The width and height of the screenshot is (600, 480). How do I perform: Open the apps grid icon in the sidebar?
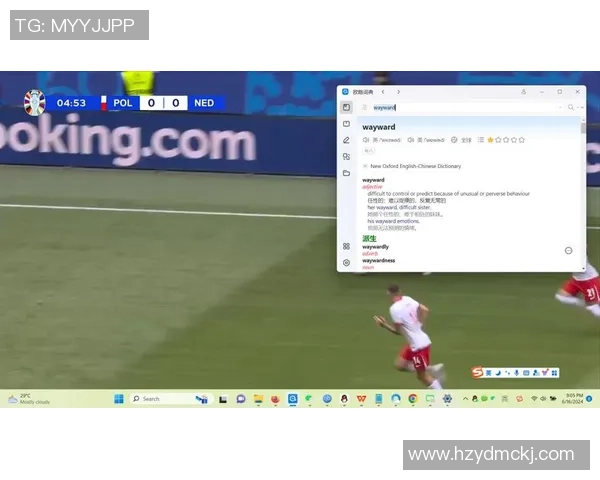346,246
